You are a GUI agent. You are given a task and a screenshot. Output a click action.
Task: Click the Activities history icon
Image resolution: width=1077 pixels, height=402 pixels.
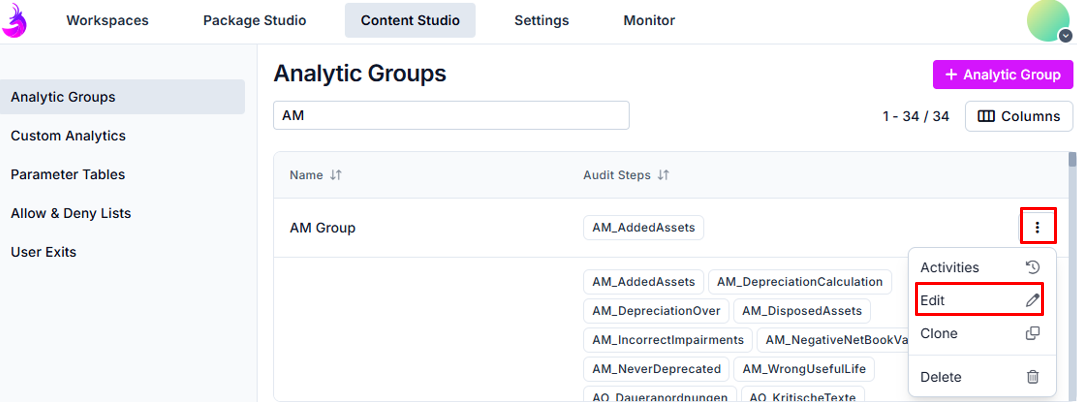point(1033,267)
